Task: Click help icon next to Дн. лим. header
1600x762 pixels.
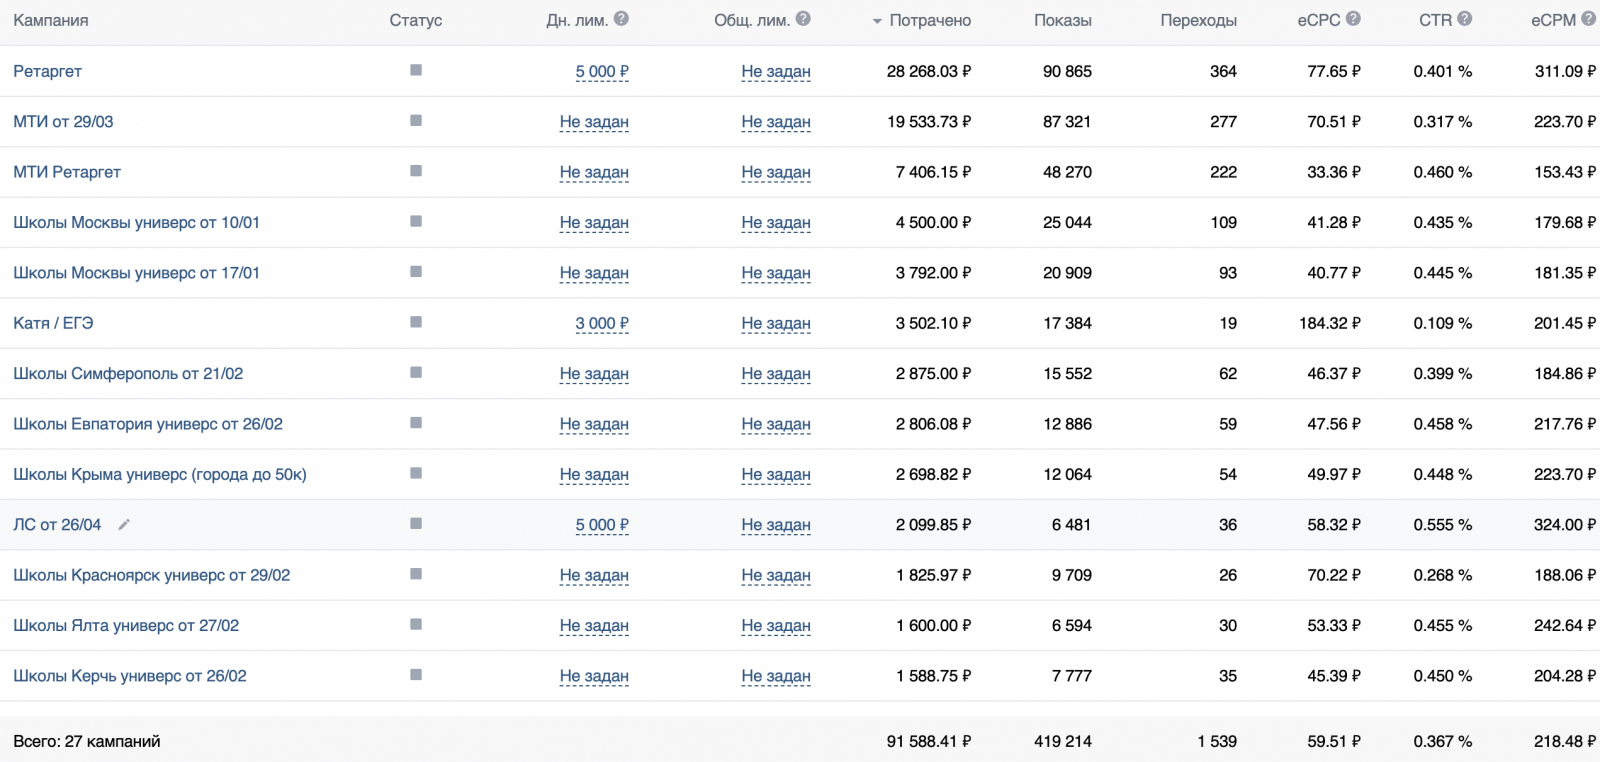Action: 621,19
